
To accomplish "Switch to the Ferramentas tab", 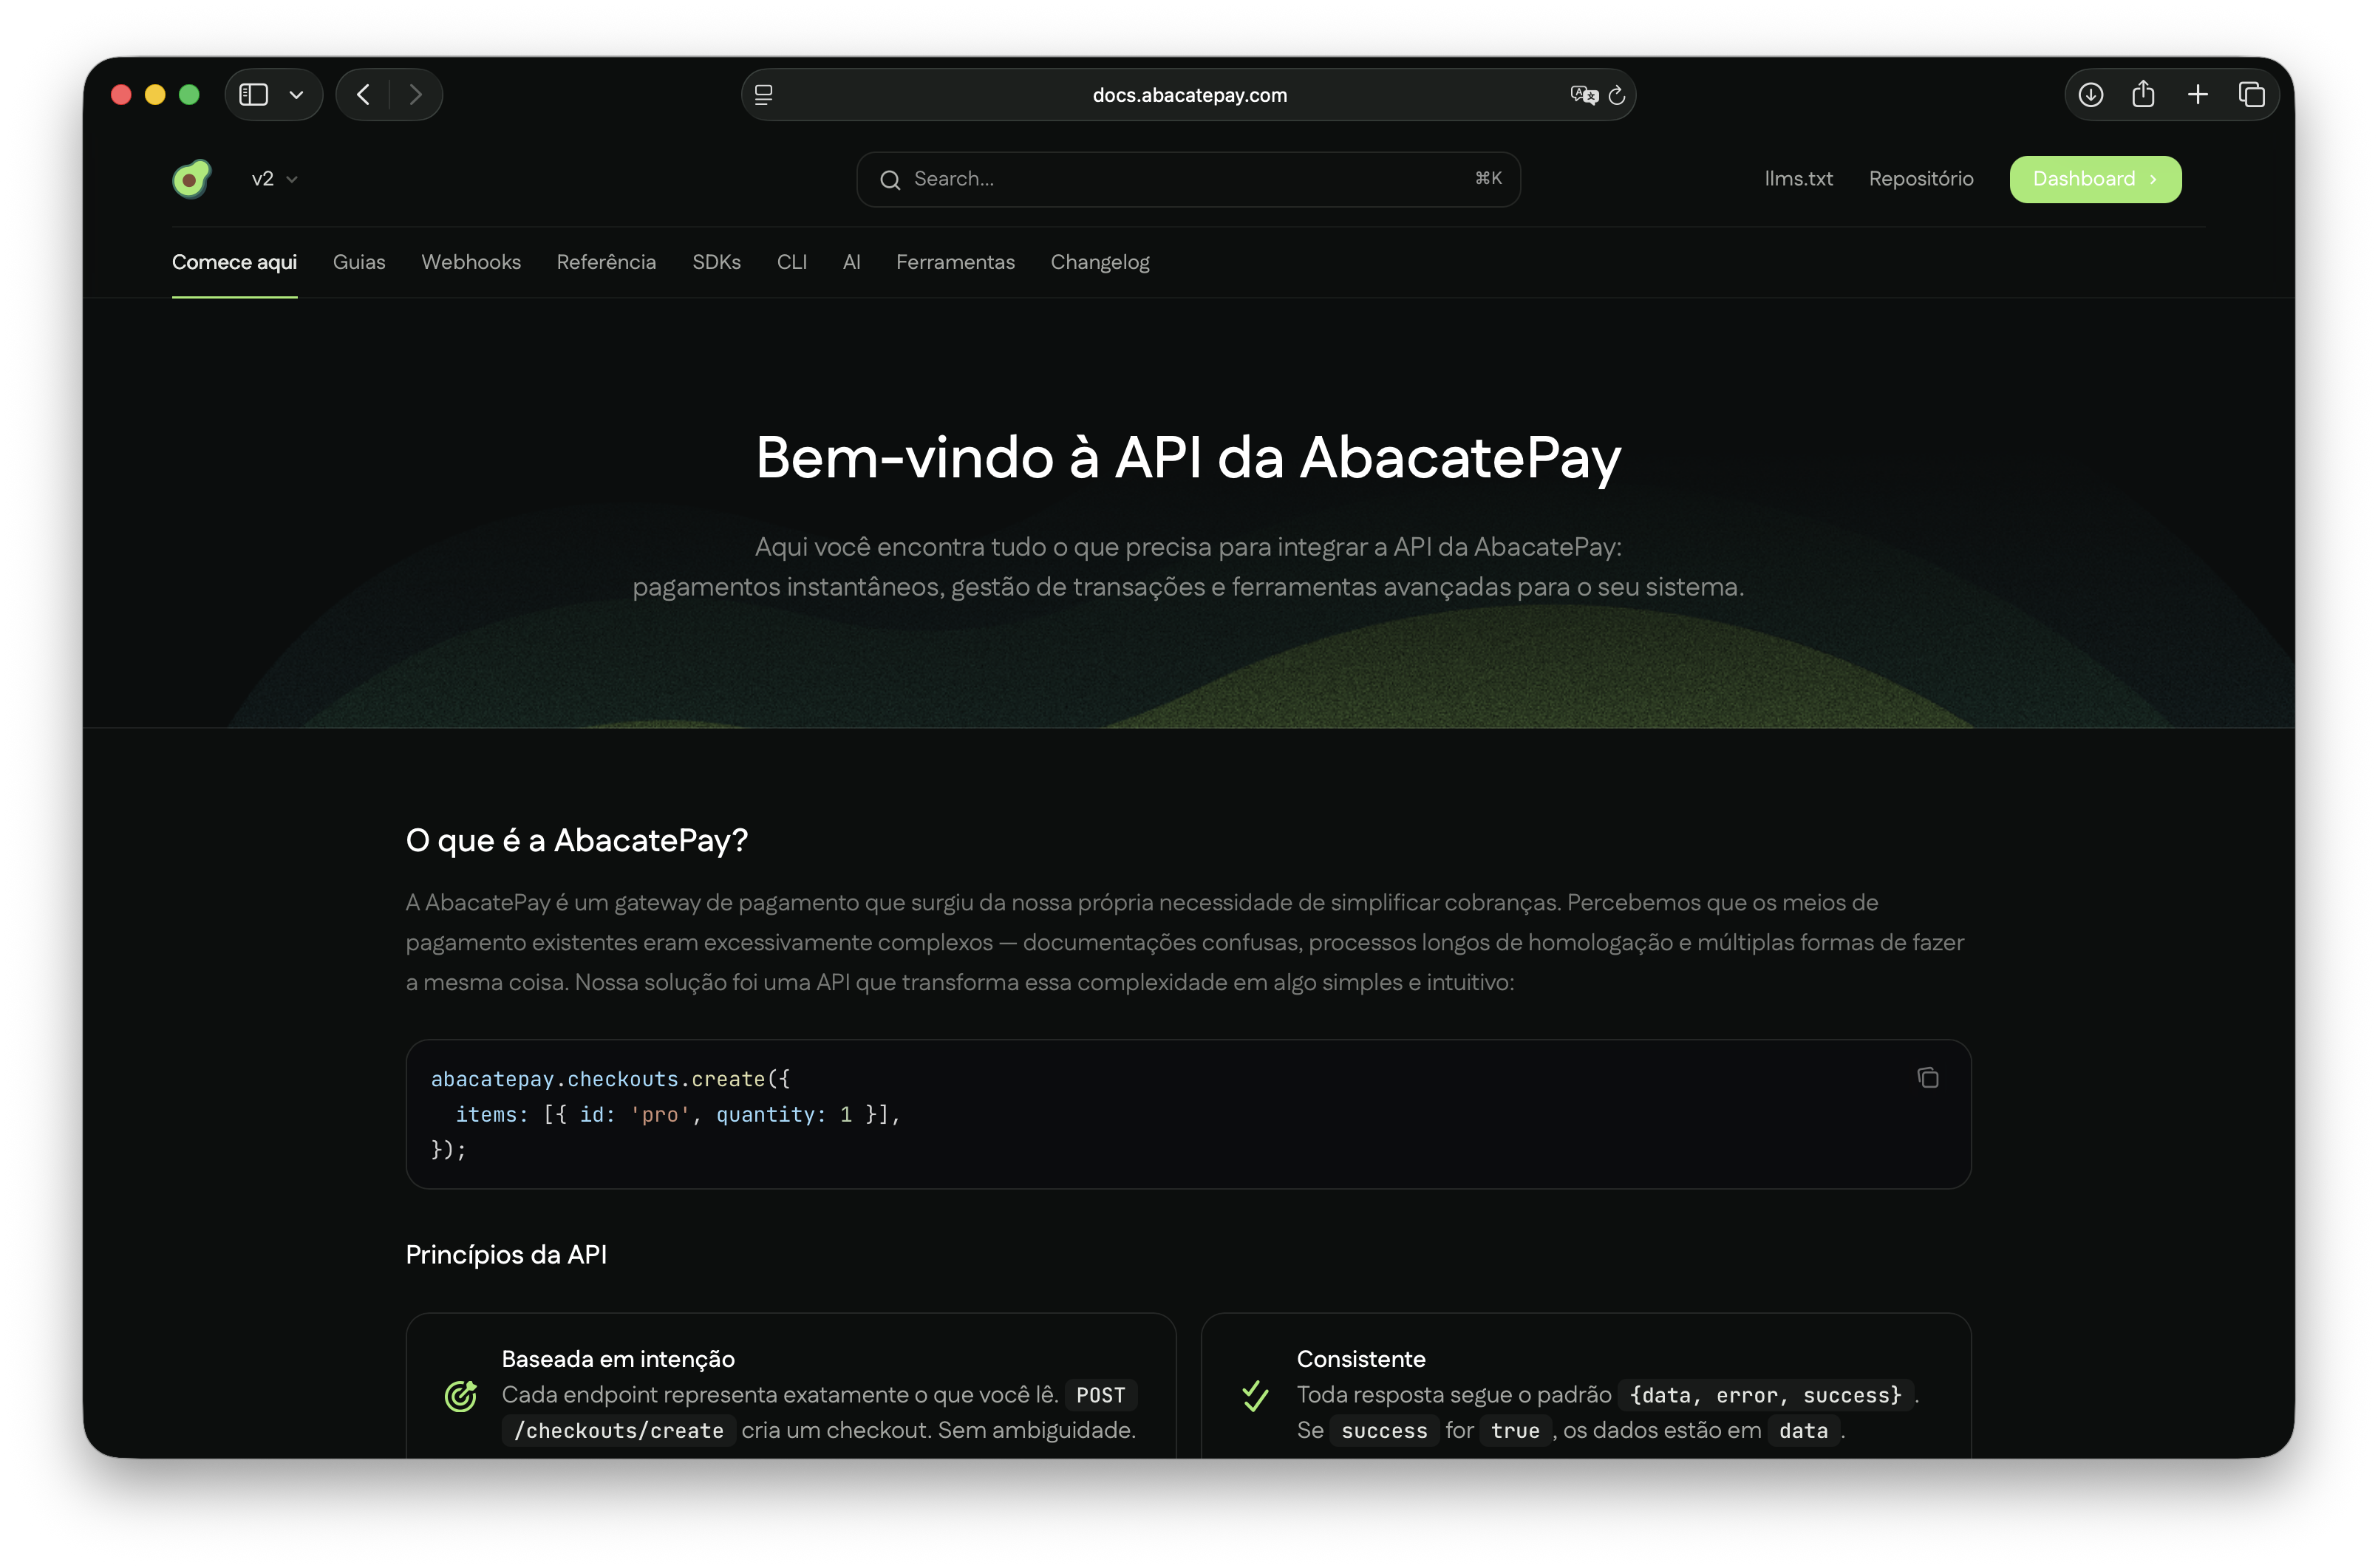I will [955, 262].
